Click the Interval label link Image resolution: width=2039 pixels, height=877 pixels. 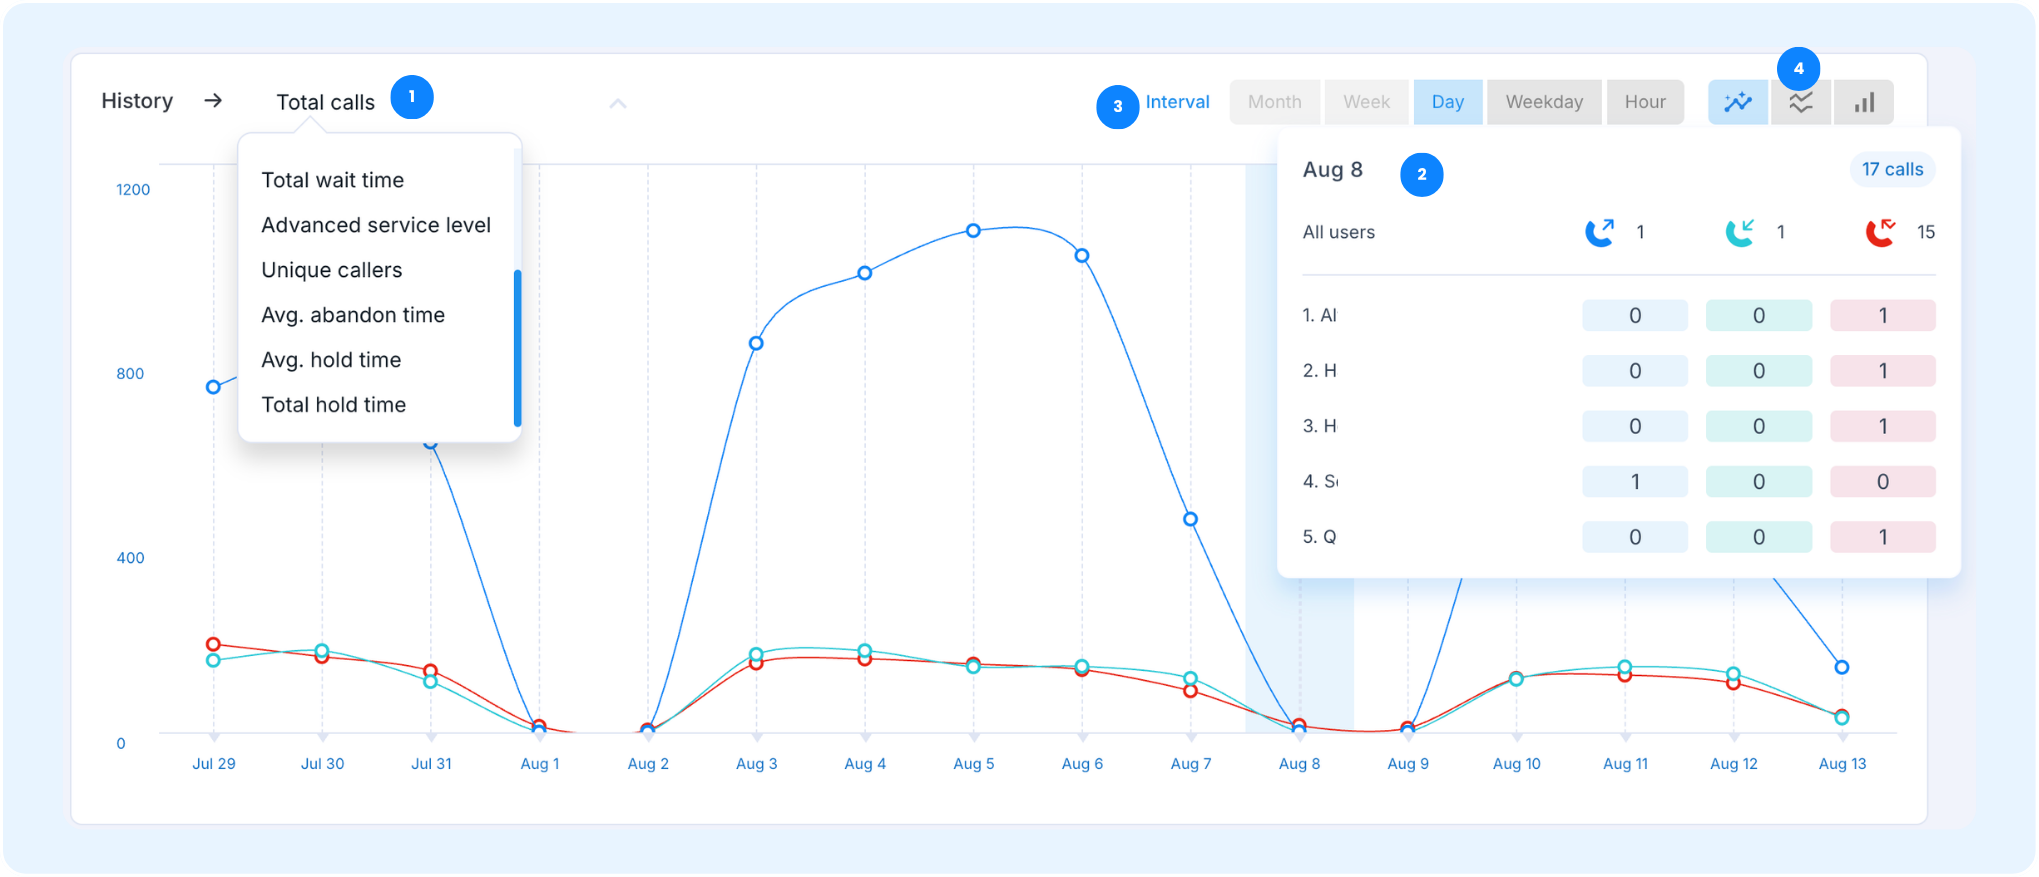[1177, 102]
